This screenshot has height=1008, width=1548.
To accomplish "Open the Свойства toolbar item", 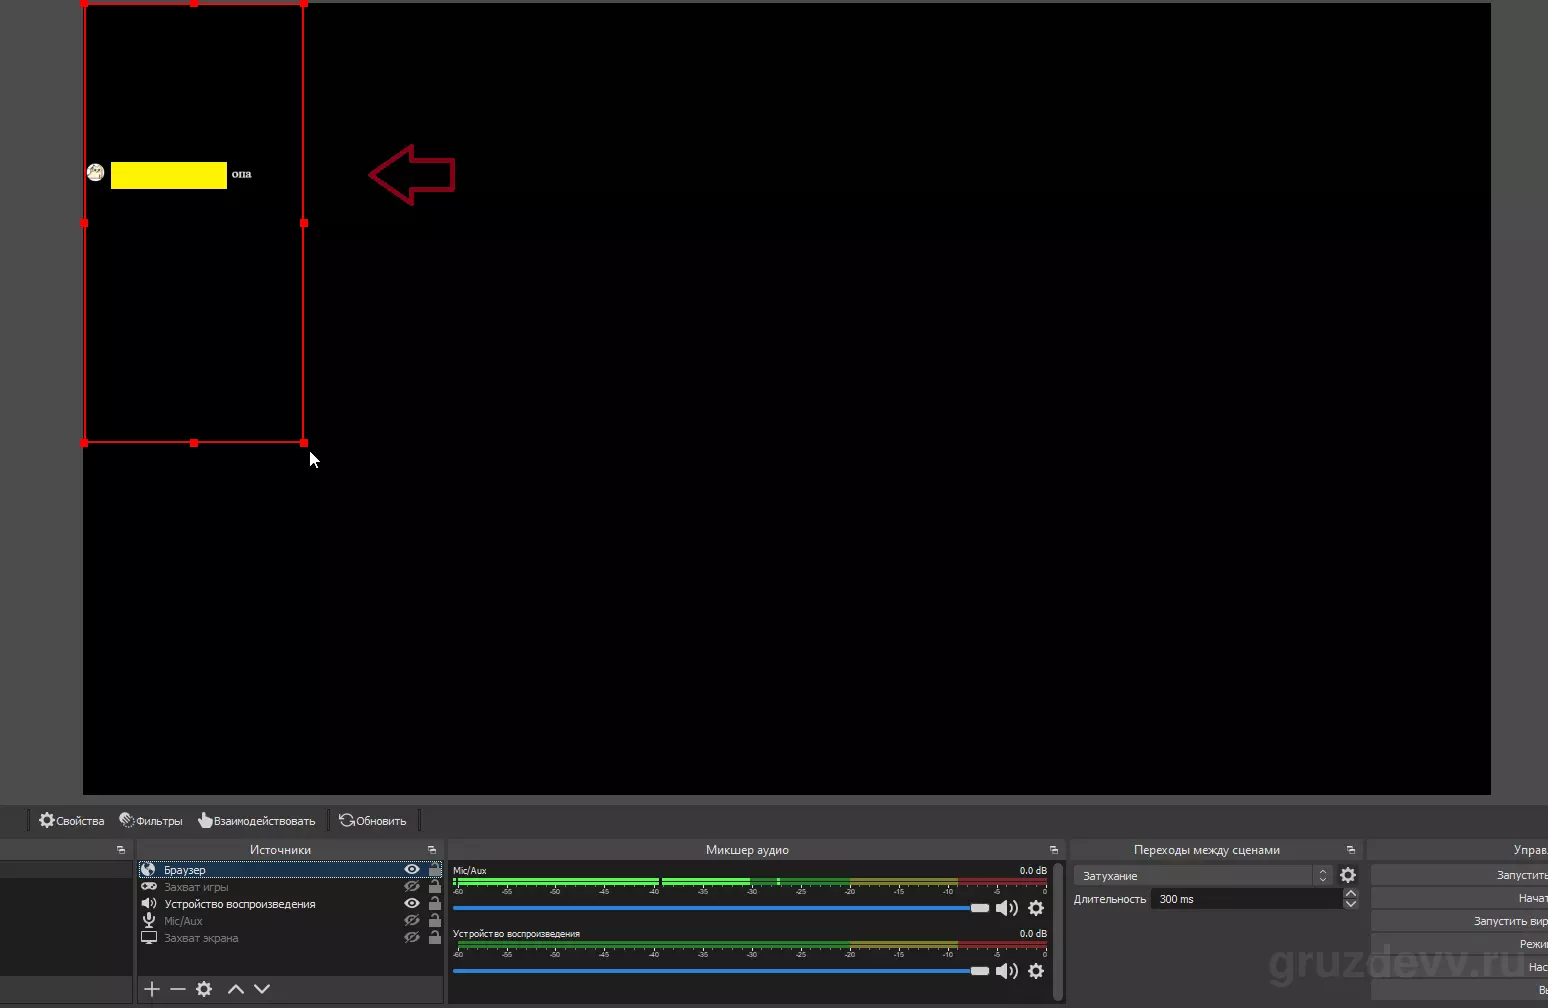I will click(72, 821).
